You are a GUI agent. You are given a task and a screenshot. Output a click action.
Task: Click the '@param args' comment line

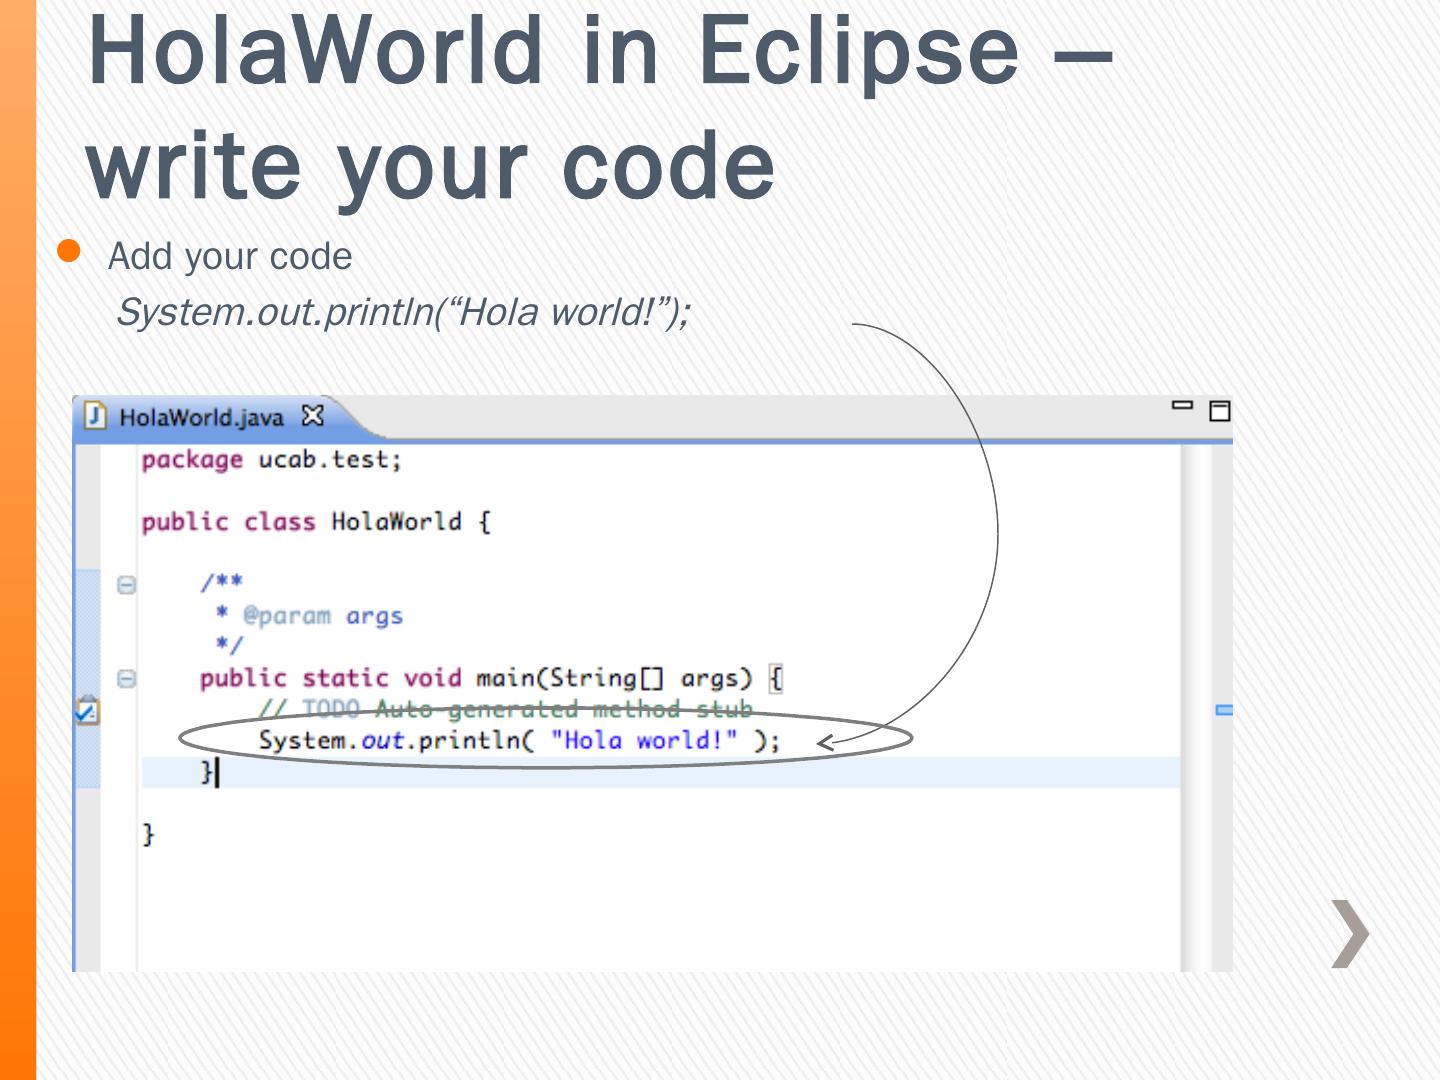[309, 616]
